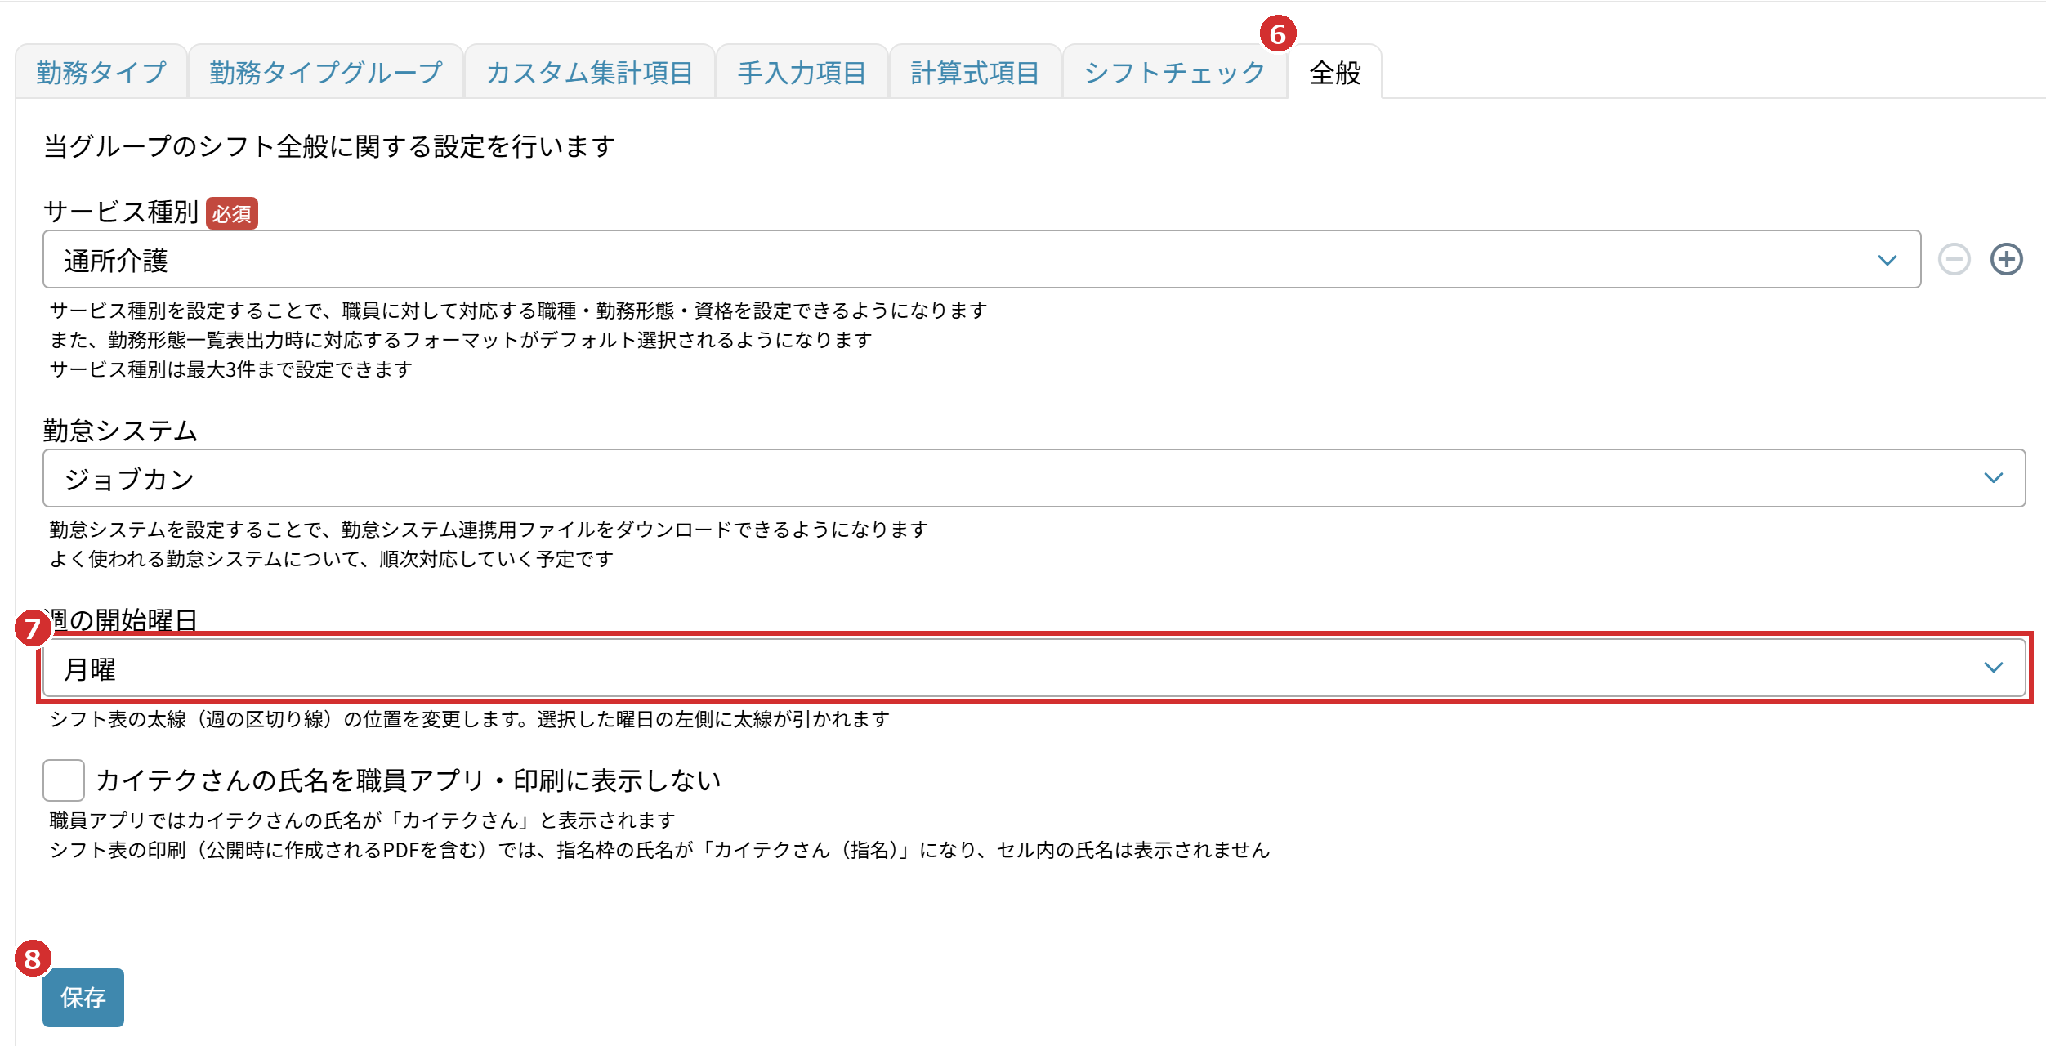
Task: Select the 計算式項目 tab
Action: [975, 72]
